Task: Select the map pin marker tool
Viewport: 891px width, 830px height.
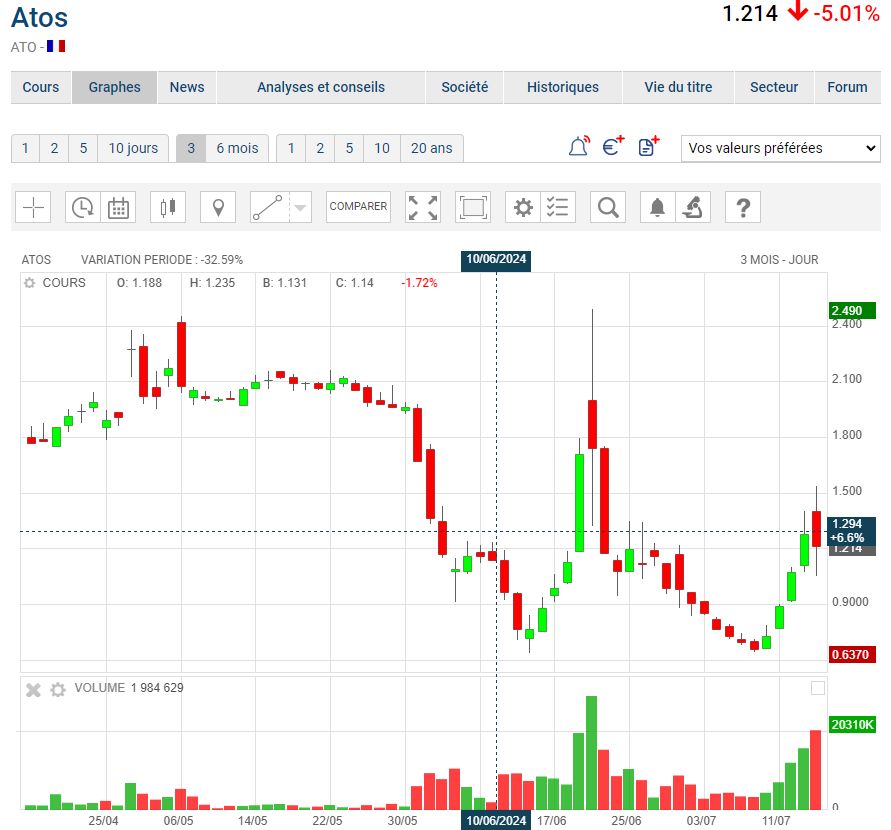Action: (218, 207)
